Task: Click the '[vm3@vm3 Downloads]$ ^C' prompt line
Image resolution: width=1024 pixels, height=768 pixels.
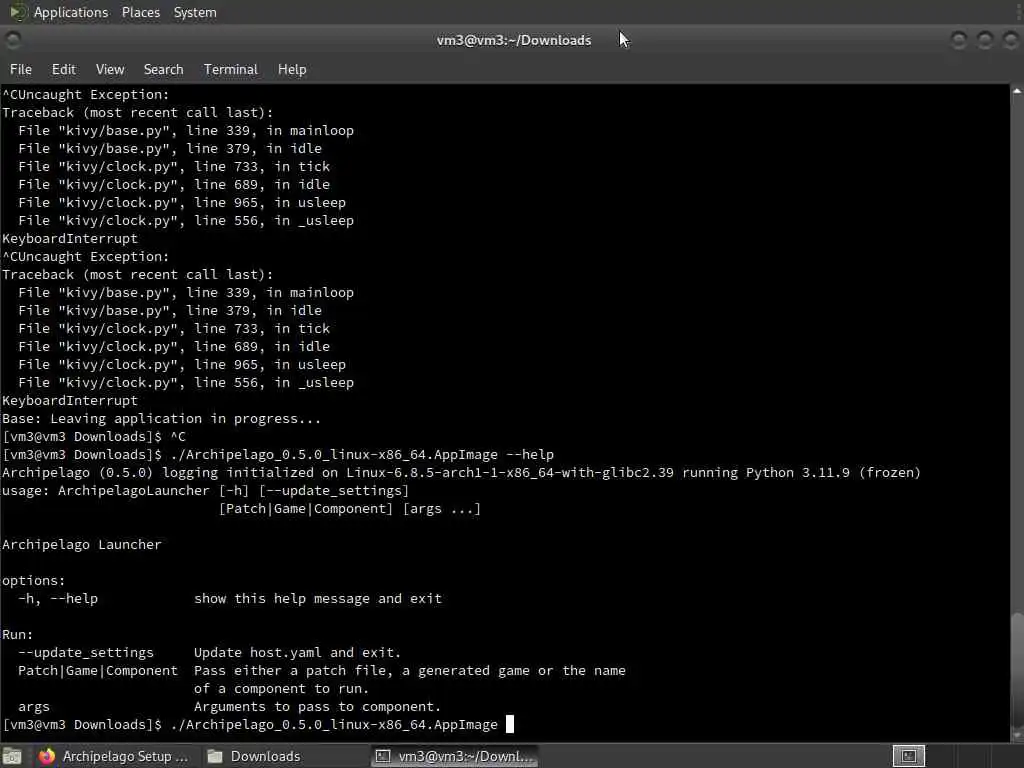Action: click(94, 437)
